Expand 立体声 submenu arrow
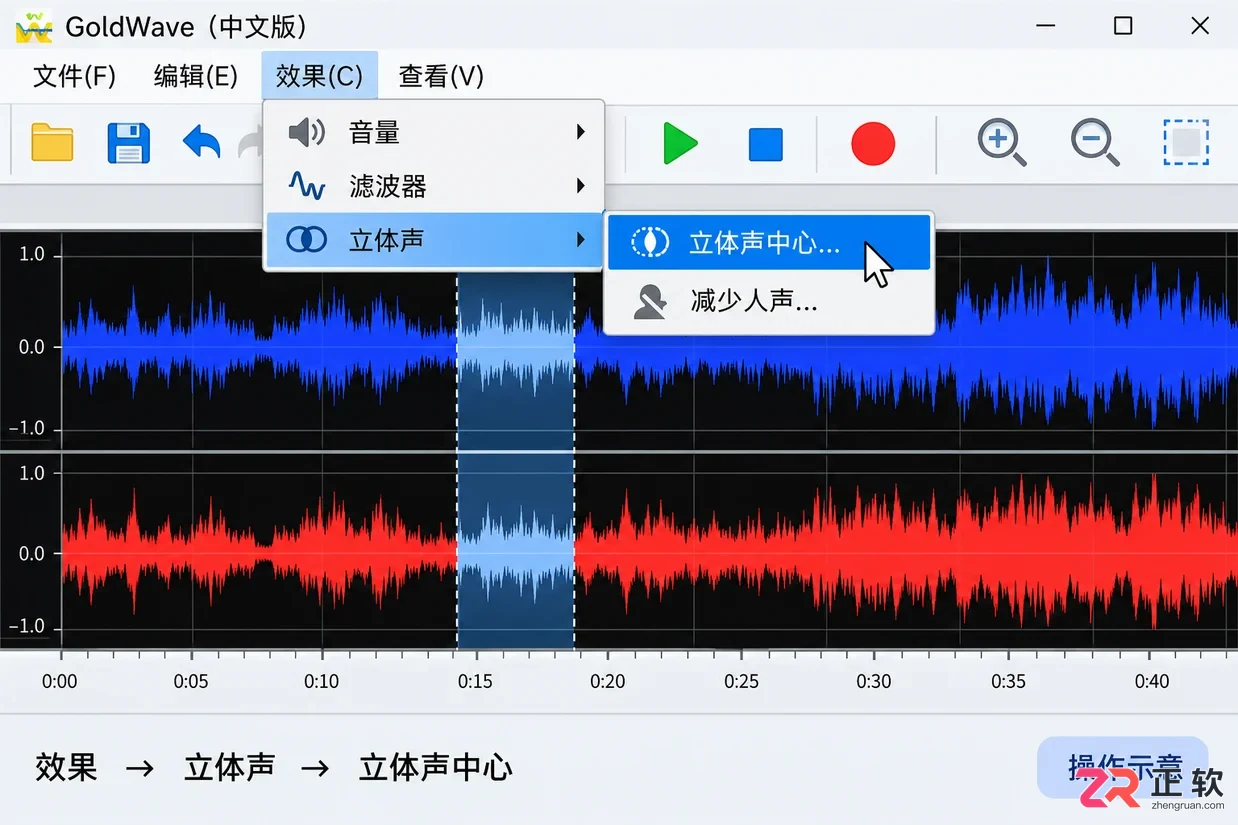The width and height of the screenshot is (1238, 825). coord(580,239)
